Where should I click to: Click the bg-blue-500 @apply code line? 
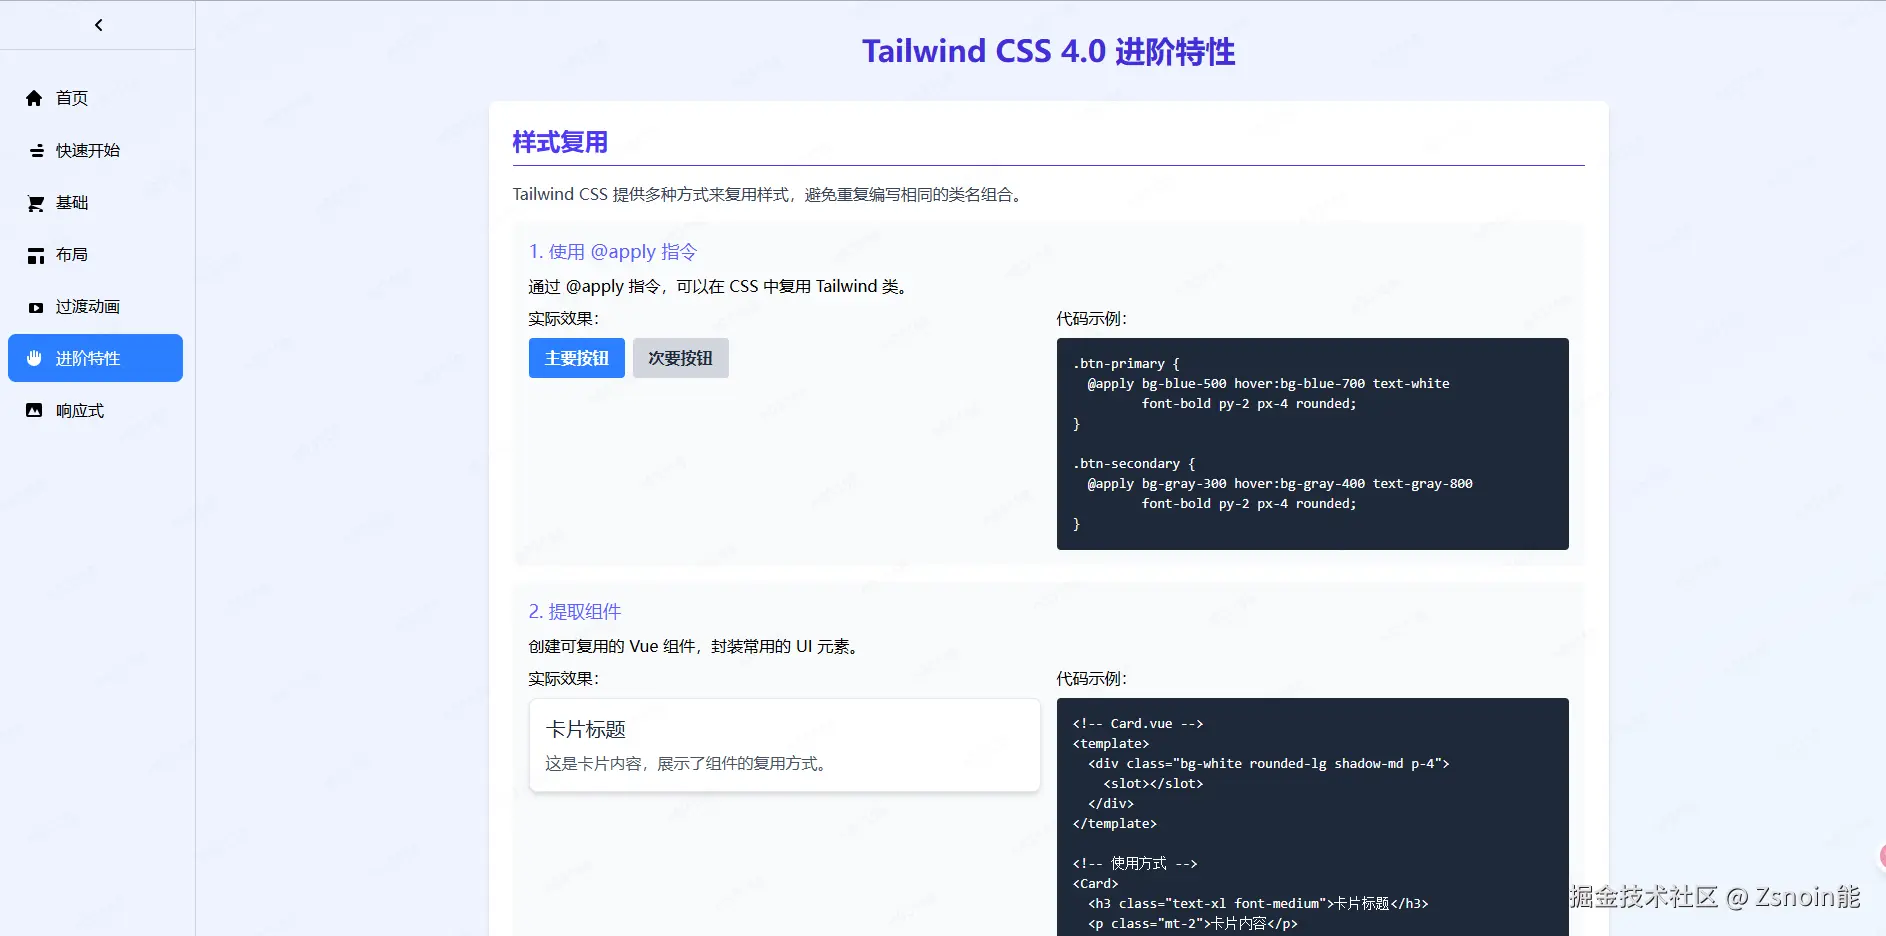point(1268,384)
